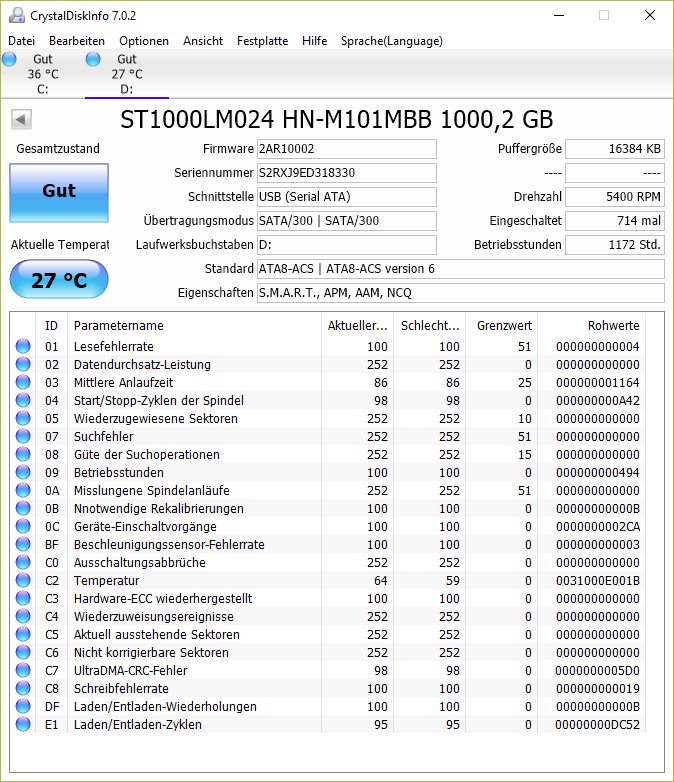This screenshot has width=674, height=782.
Task: Click status orb for Geräte-Einschaltvorgänge row
Action: [x=23, y=526]
